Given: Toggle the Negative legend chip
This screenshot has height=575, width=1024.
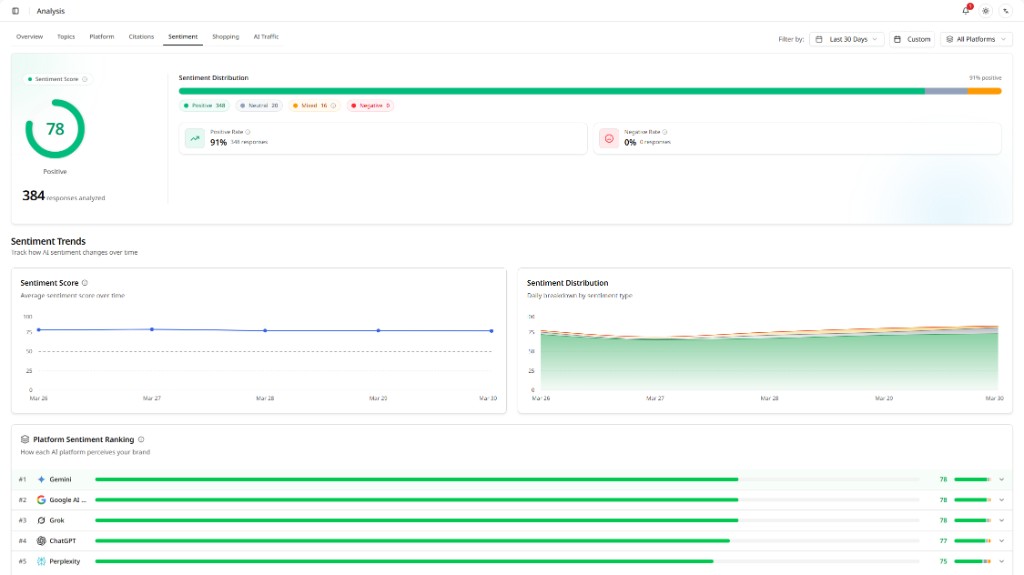Looking at the screenshot, I should click(x=370, y=105).
